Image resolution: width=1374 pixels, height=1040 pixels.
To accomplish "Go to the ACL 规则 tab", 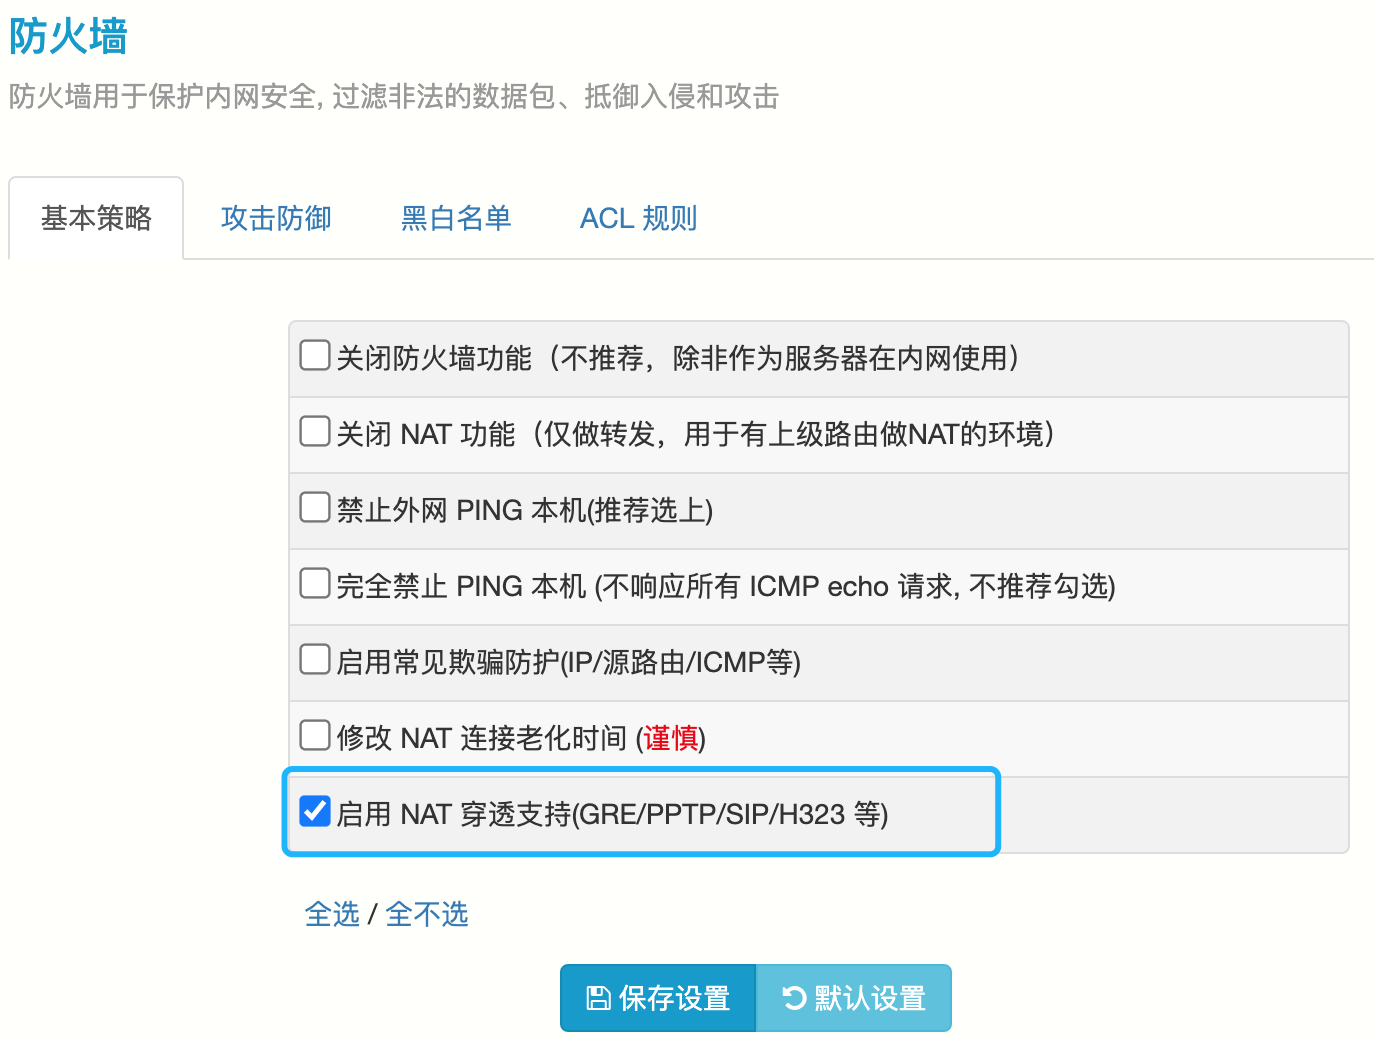I will (638, 218).
